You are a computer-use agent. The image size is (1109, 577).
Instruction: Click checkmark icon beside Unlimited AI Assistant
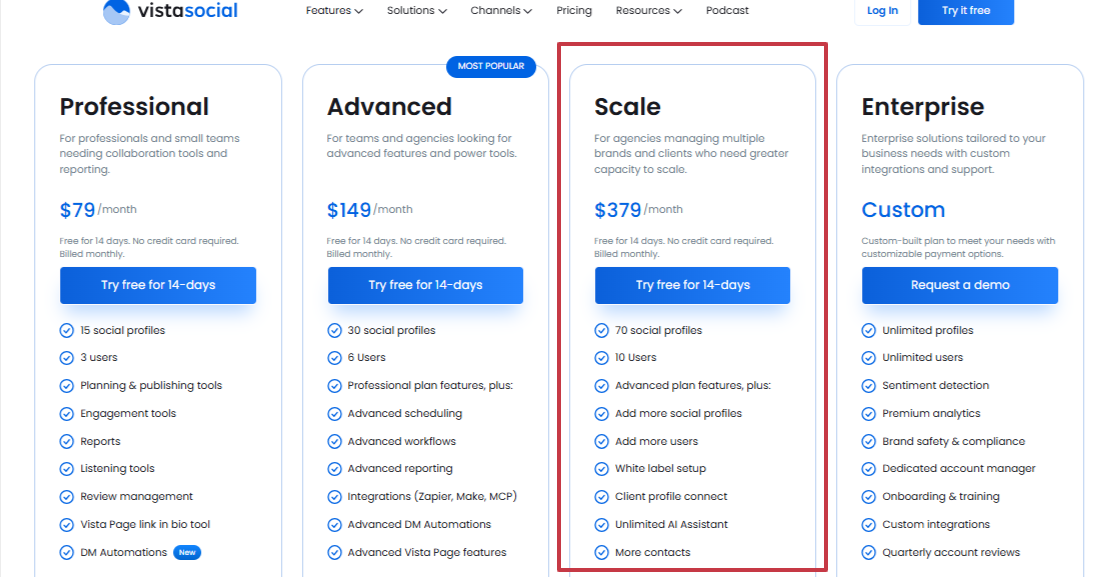click(x=601, y=524)
